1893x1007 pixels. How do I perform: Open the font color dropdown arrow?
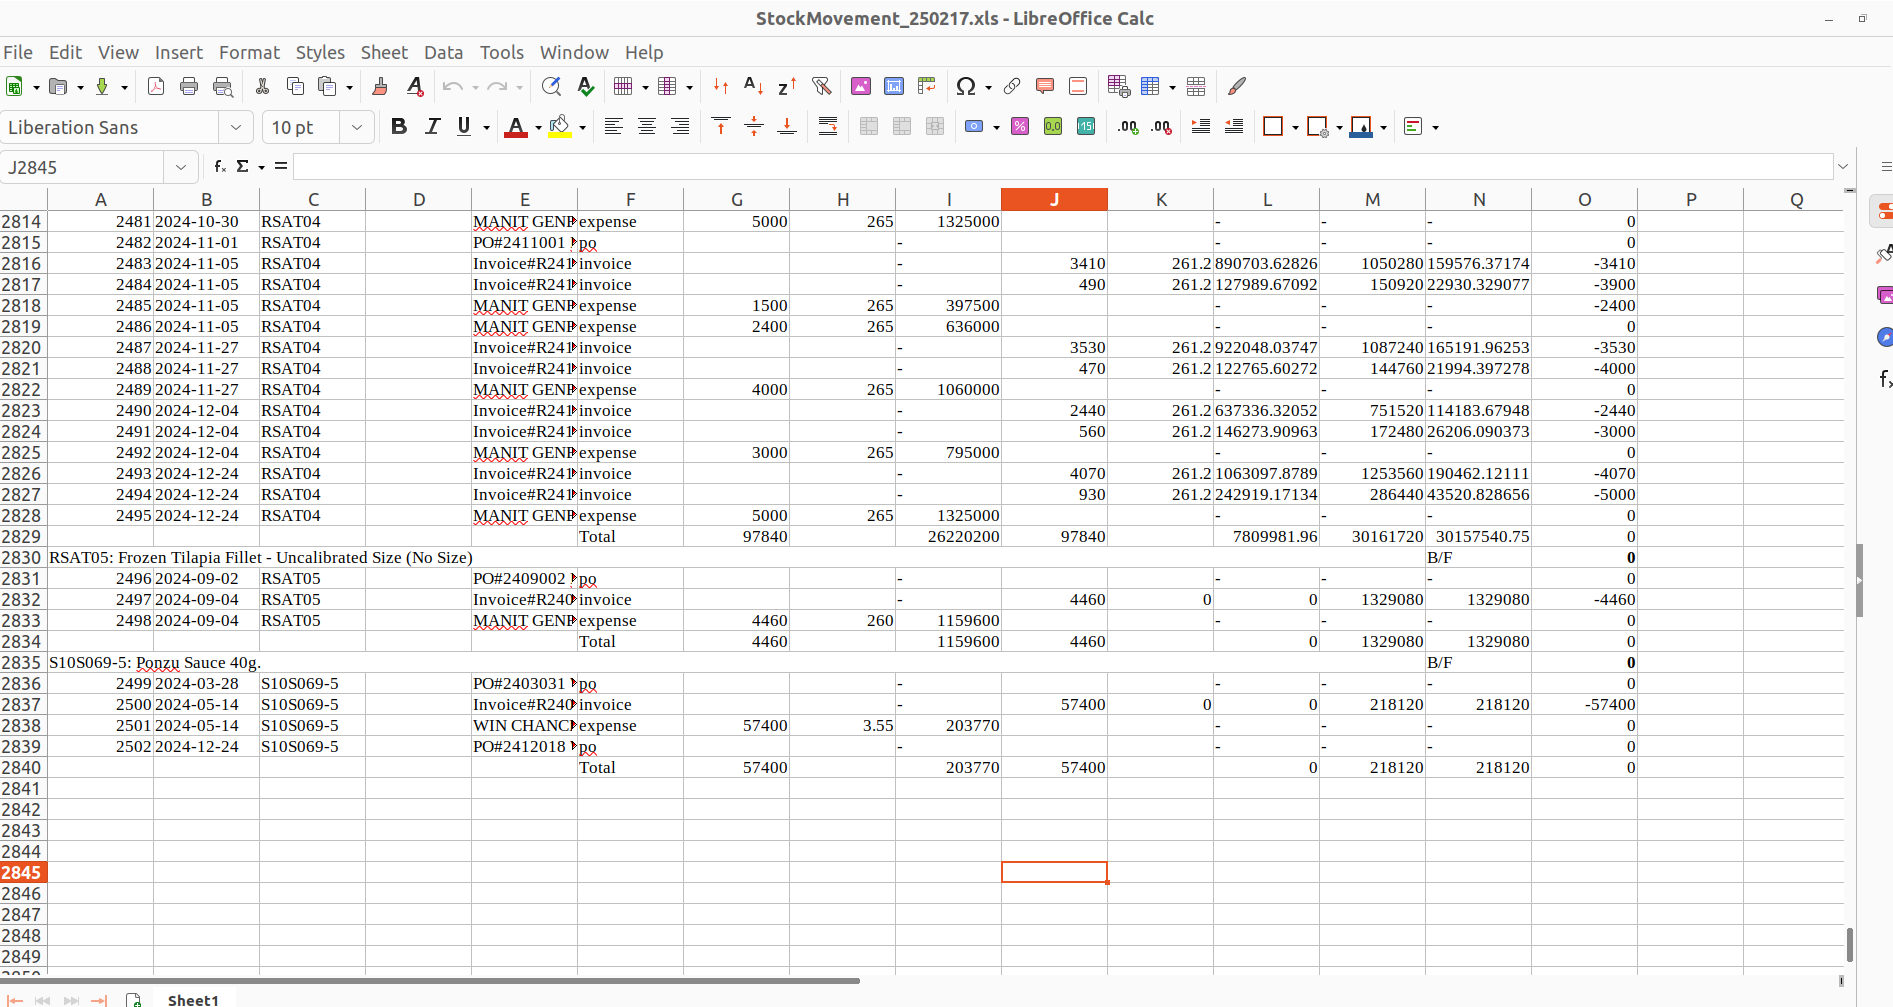pos(538,128)
